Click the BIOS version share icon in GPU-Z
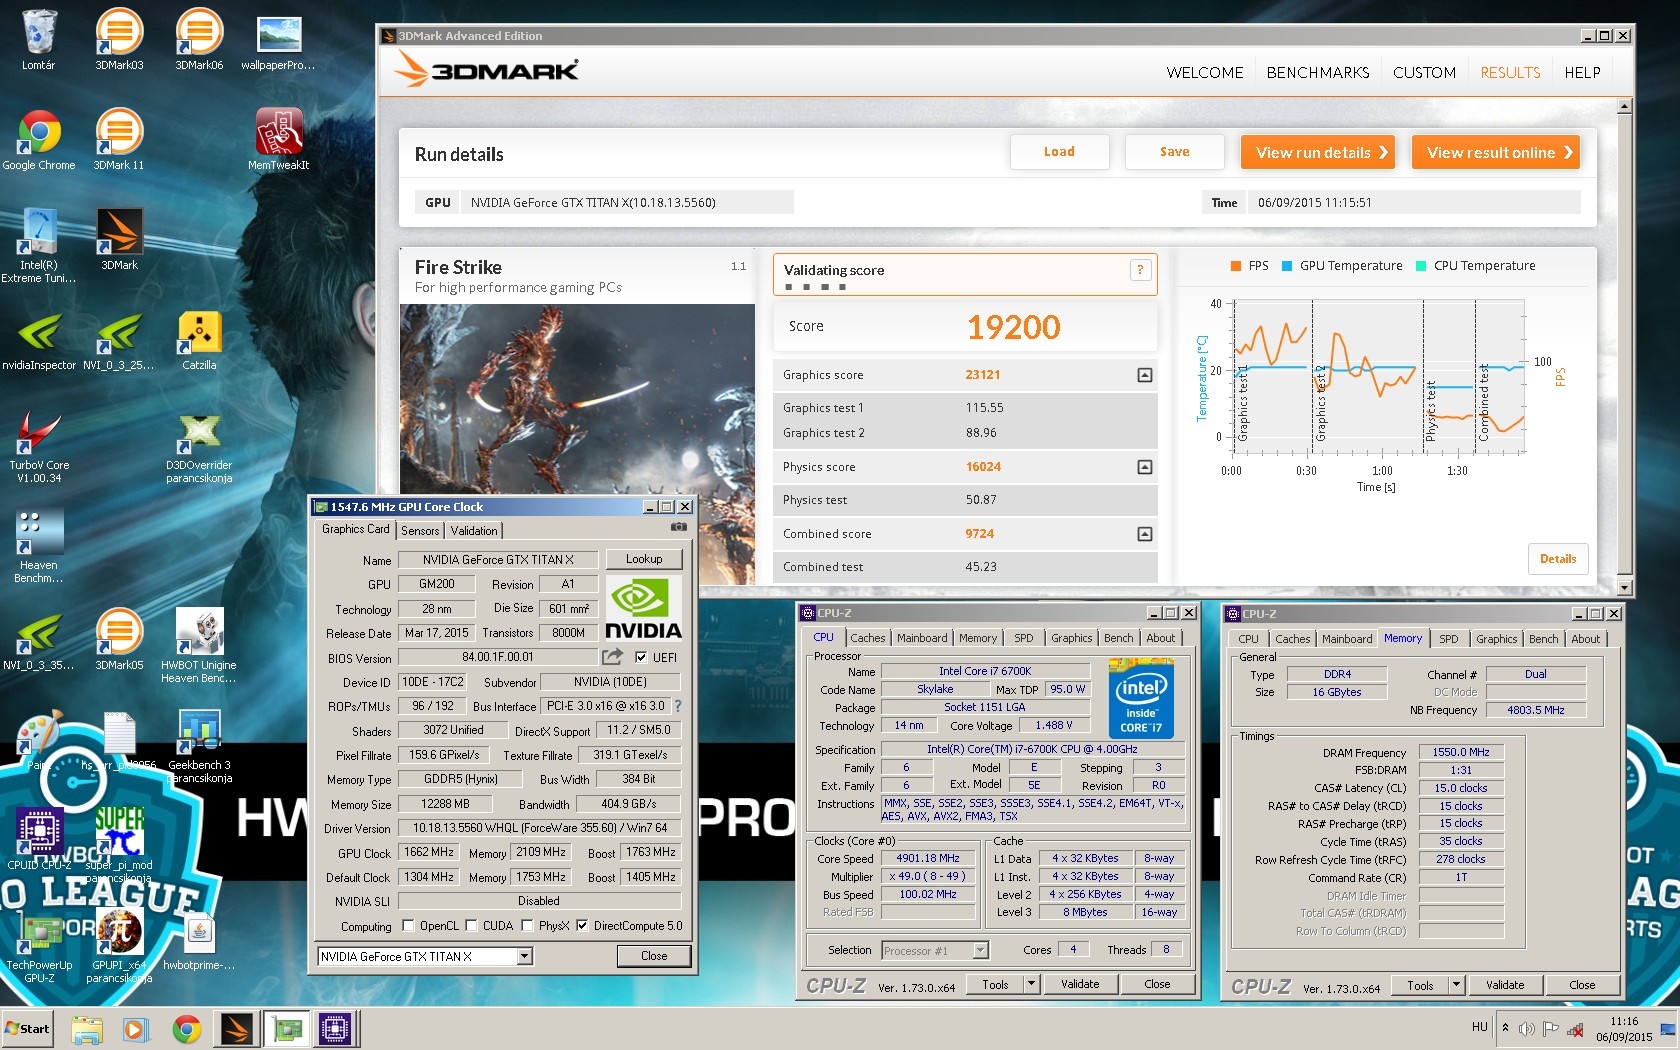The width and height of the screenshot is (1680, 1050). click(612, 657)
